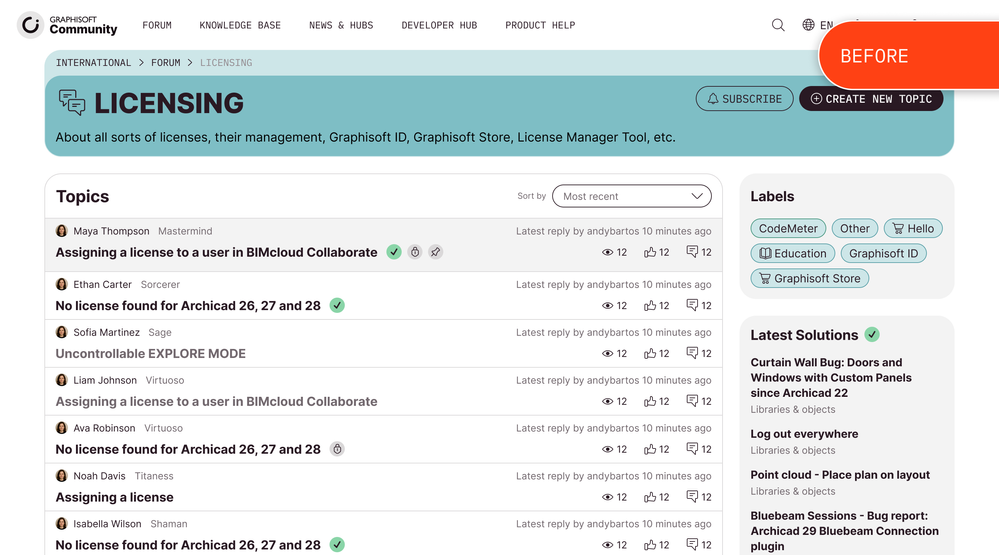Click Sofia Martinez's avatar
999x555 pixels.
click(62, 332)
